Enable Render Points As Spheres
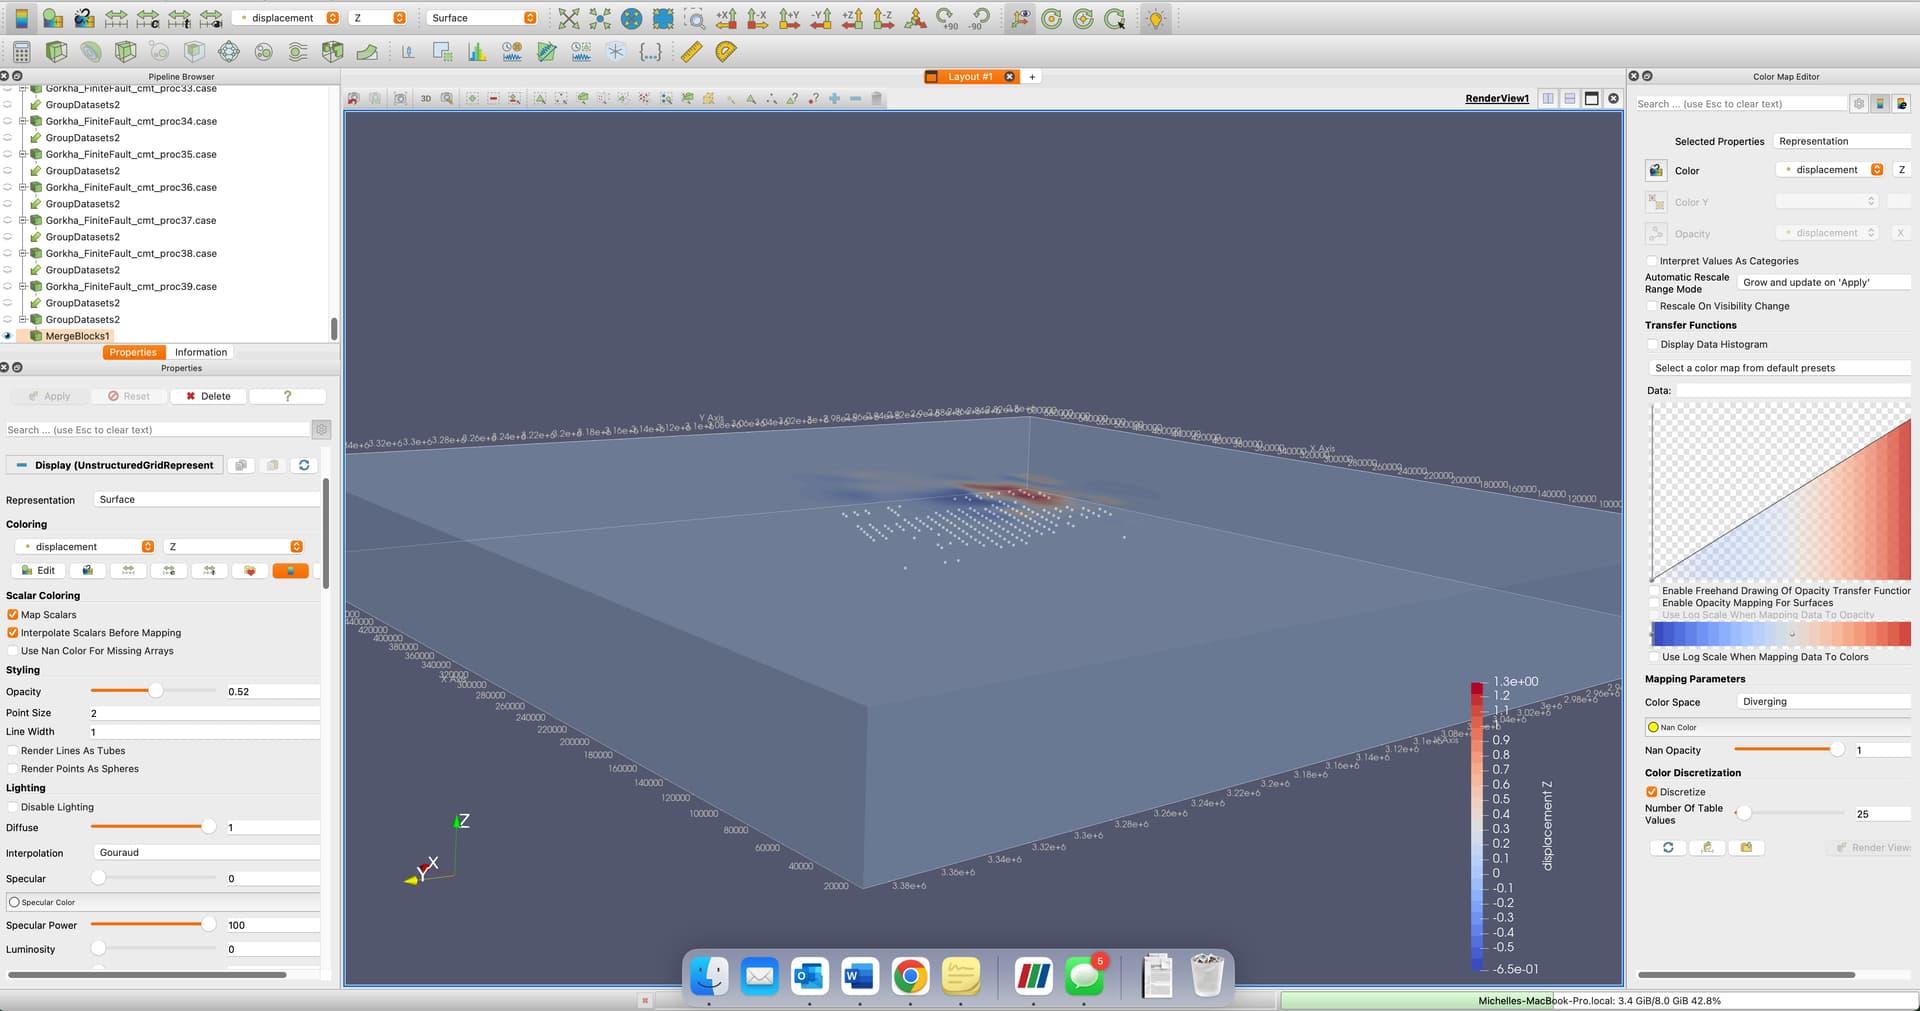 pos(13,769)
